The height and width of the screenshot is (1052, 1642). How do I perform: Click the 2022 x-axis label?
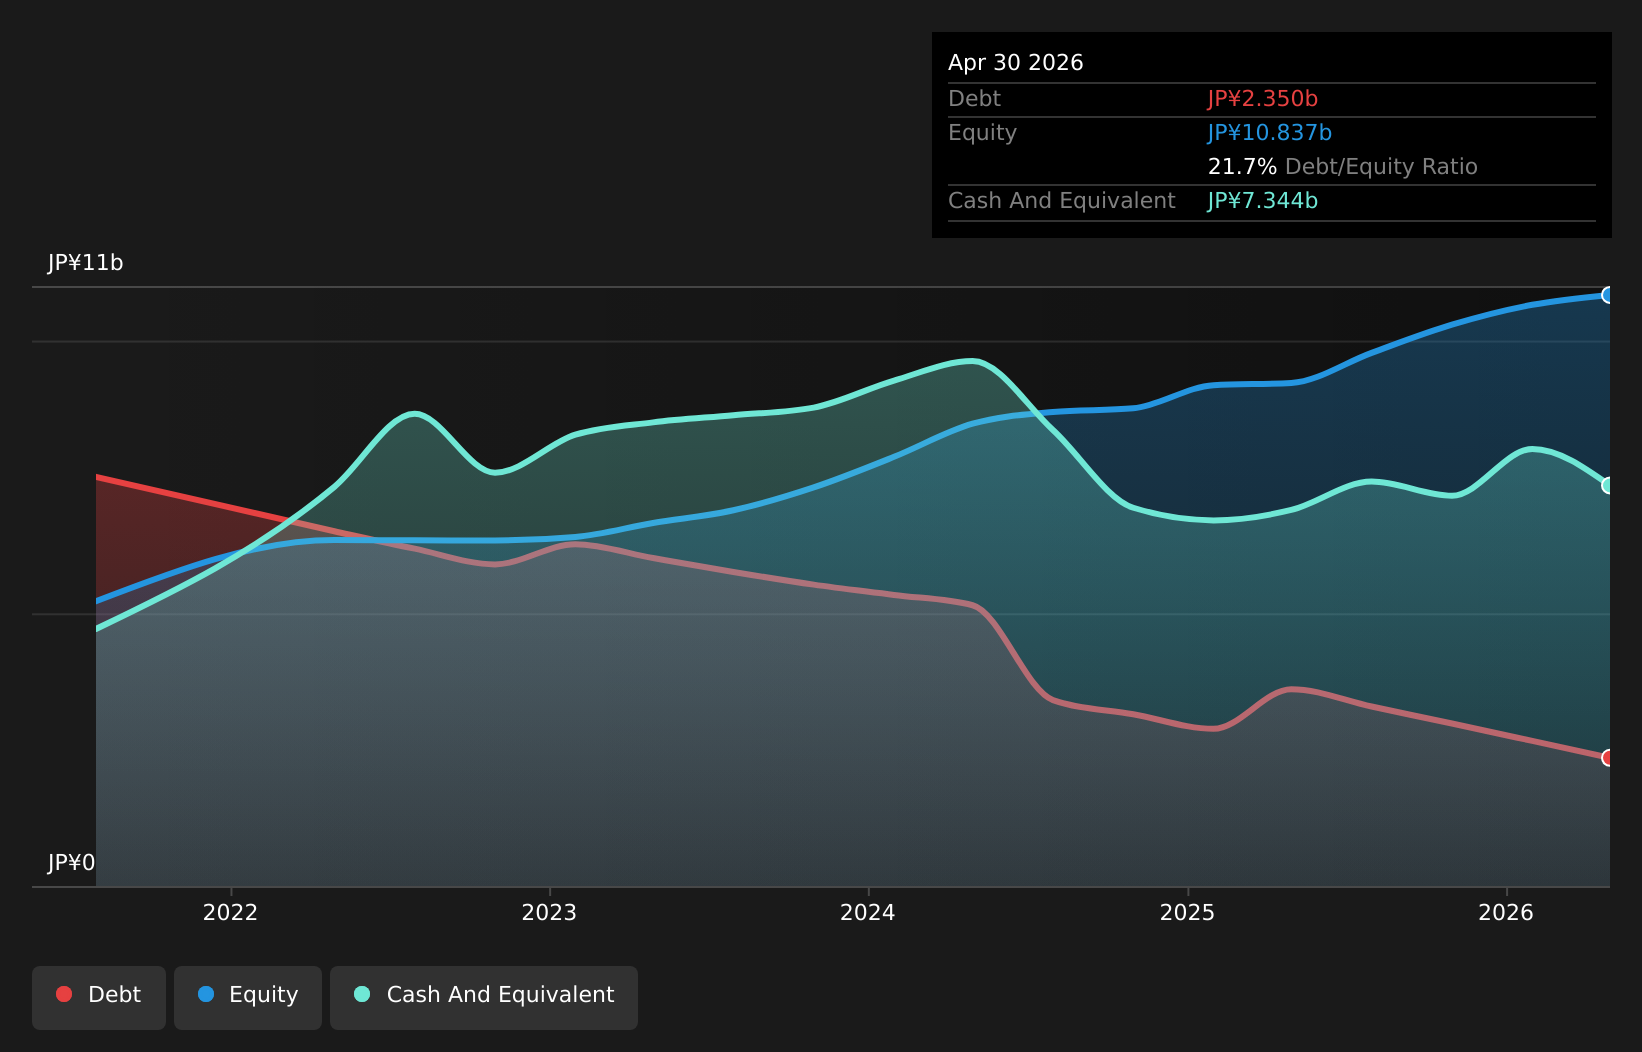tap(230, 912)
